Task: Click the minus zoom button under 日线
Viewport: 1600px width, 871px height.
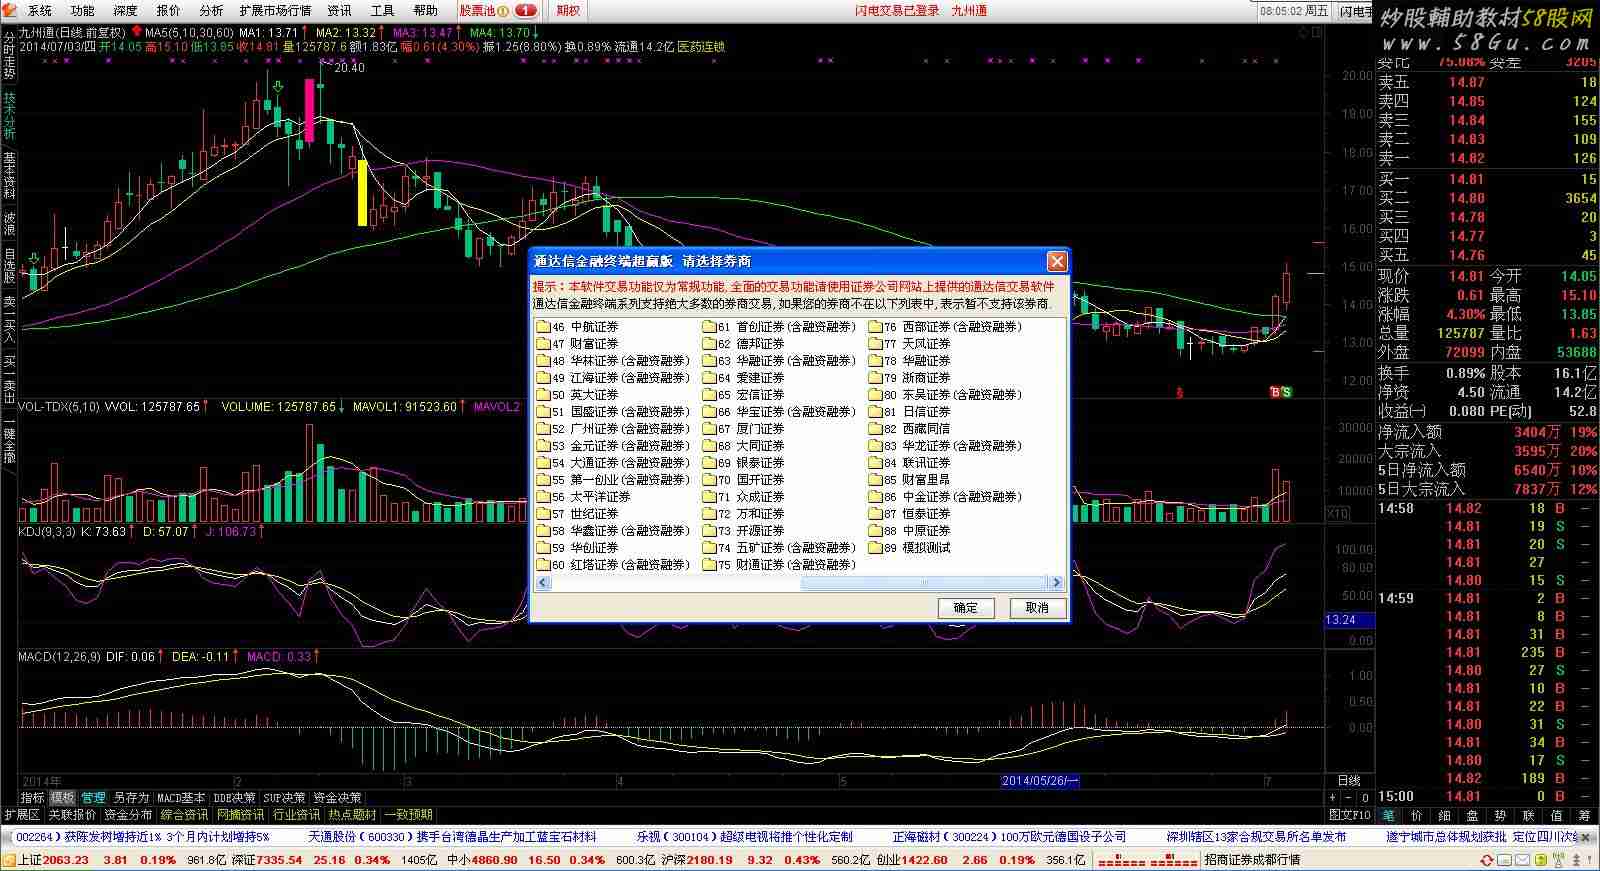Action: click(x=1349, y=798)
